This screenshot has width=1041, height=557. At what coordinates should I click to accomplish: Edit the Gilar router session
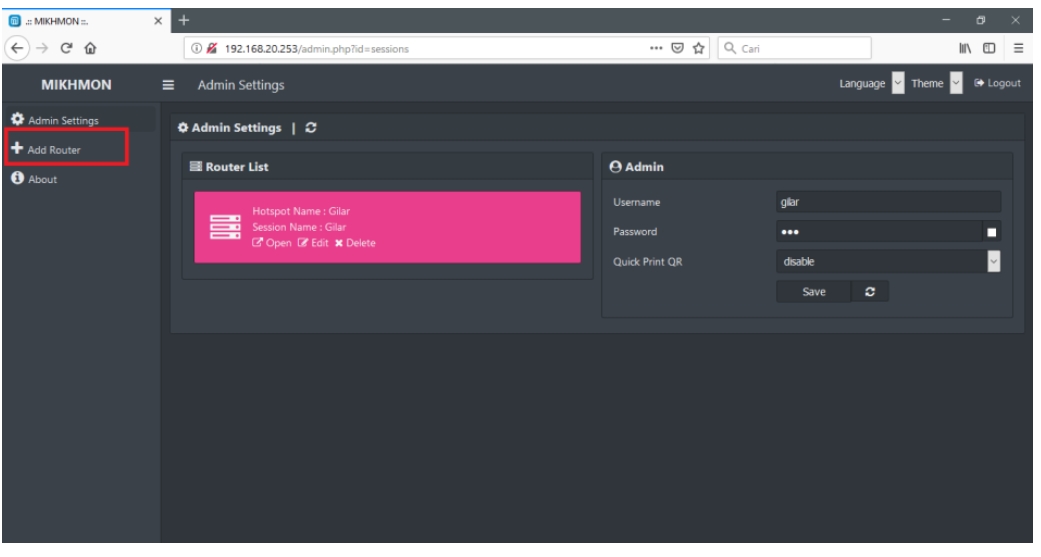(x=313, y=243)
